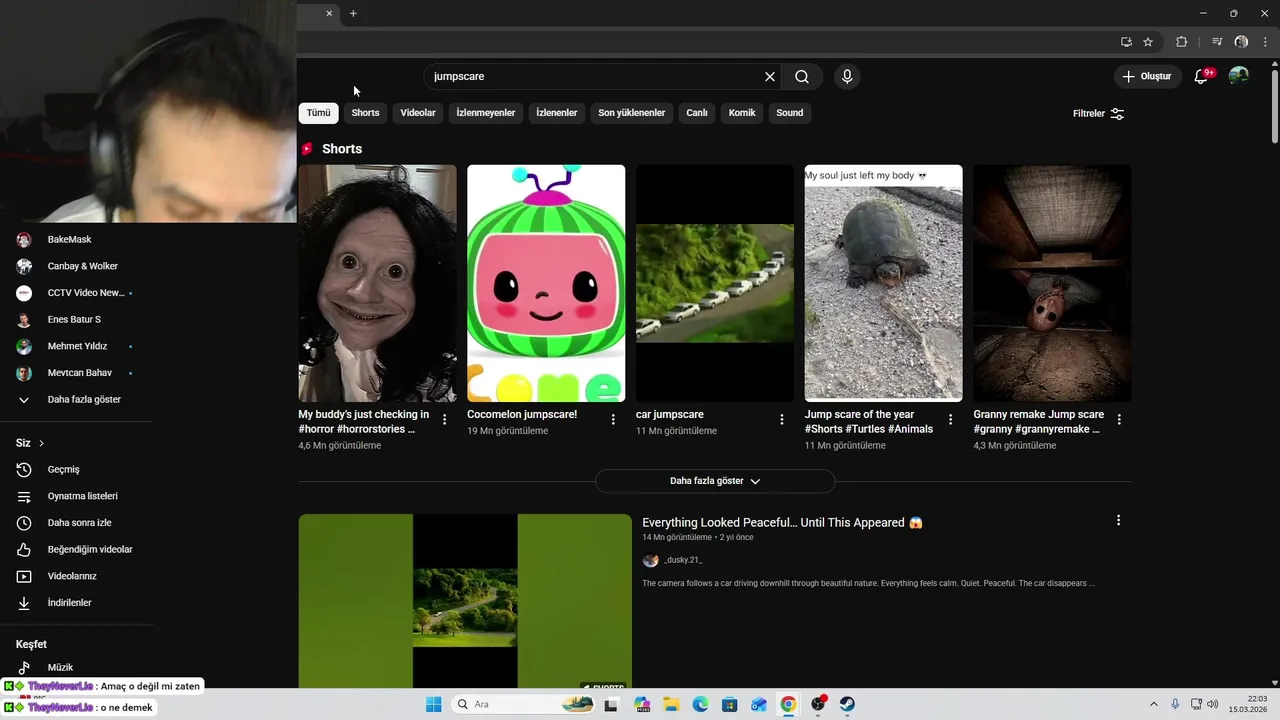
Task: Open options for My buddy's just checking short
Action: [444, 420]
